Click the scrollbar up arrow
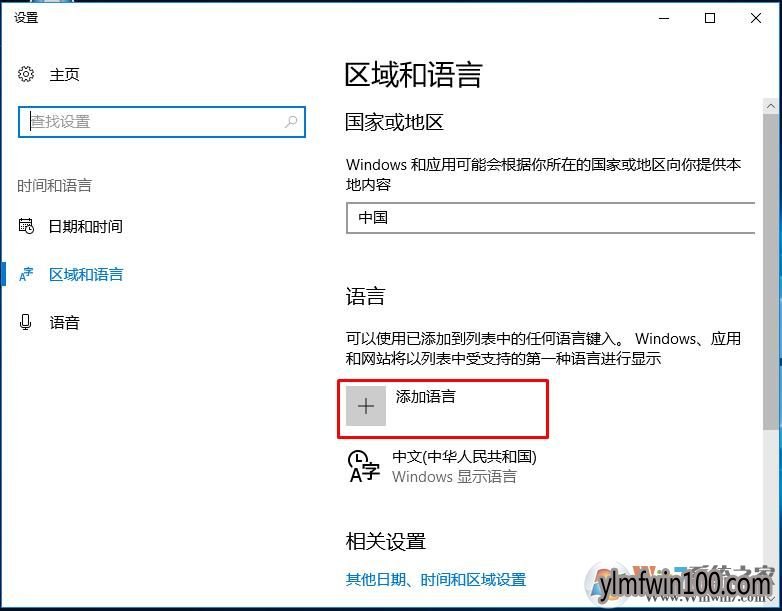This screenshot has width=782, height=611. 771,106
